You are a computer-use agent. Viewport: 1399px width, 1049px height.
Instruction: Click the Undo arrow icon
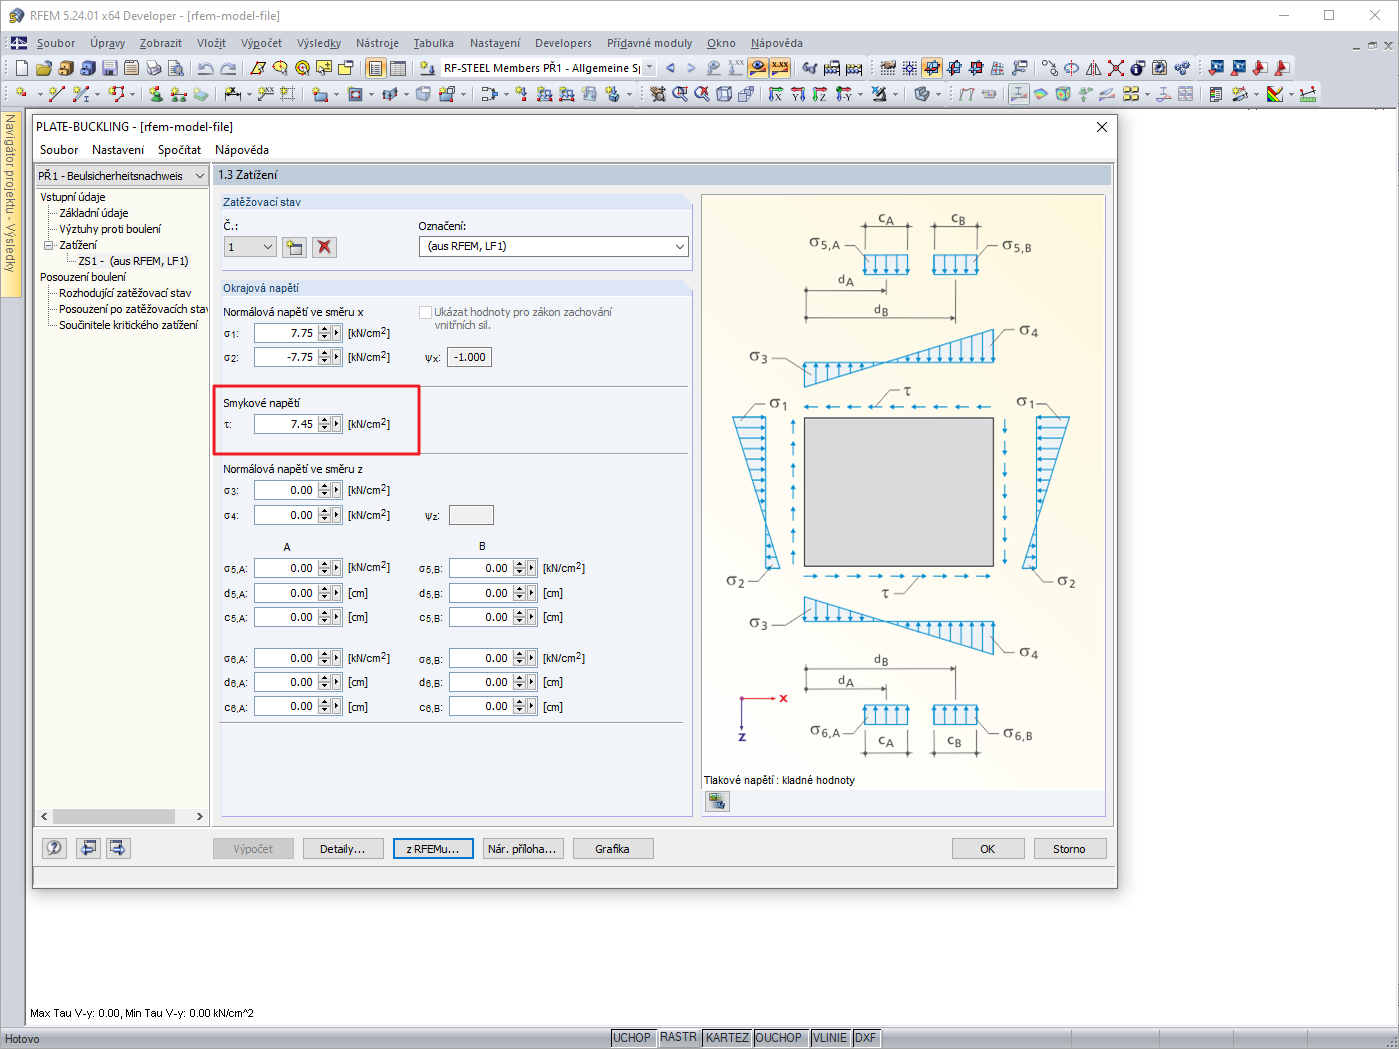206,68
